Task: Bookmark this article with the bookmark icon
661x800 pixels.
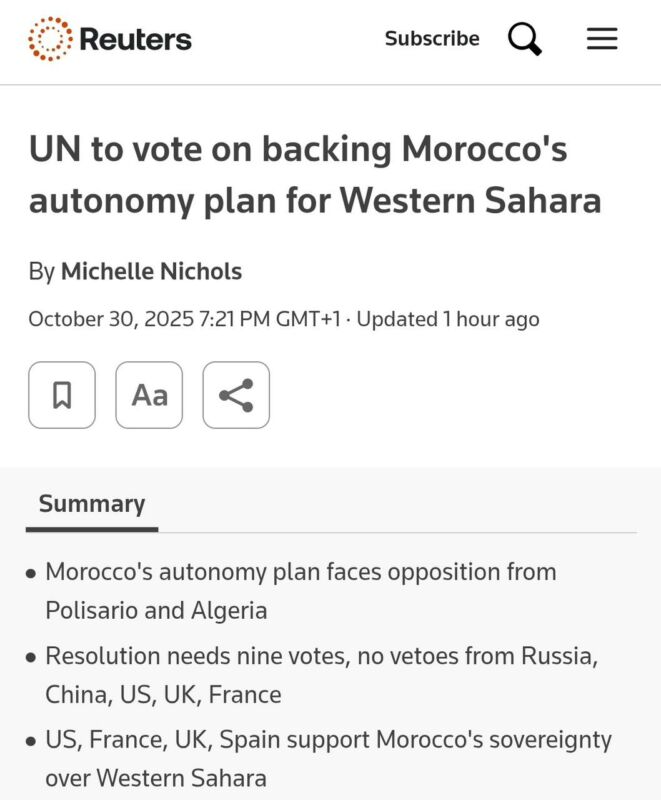Action: click(x=62, y=395)
